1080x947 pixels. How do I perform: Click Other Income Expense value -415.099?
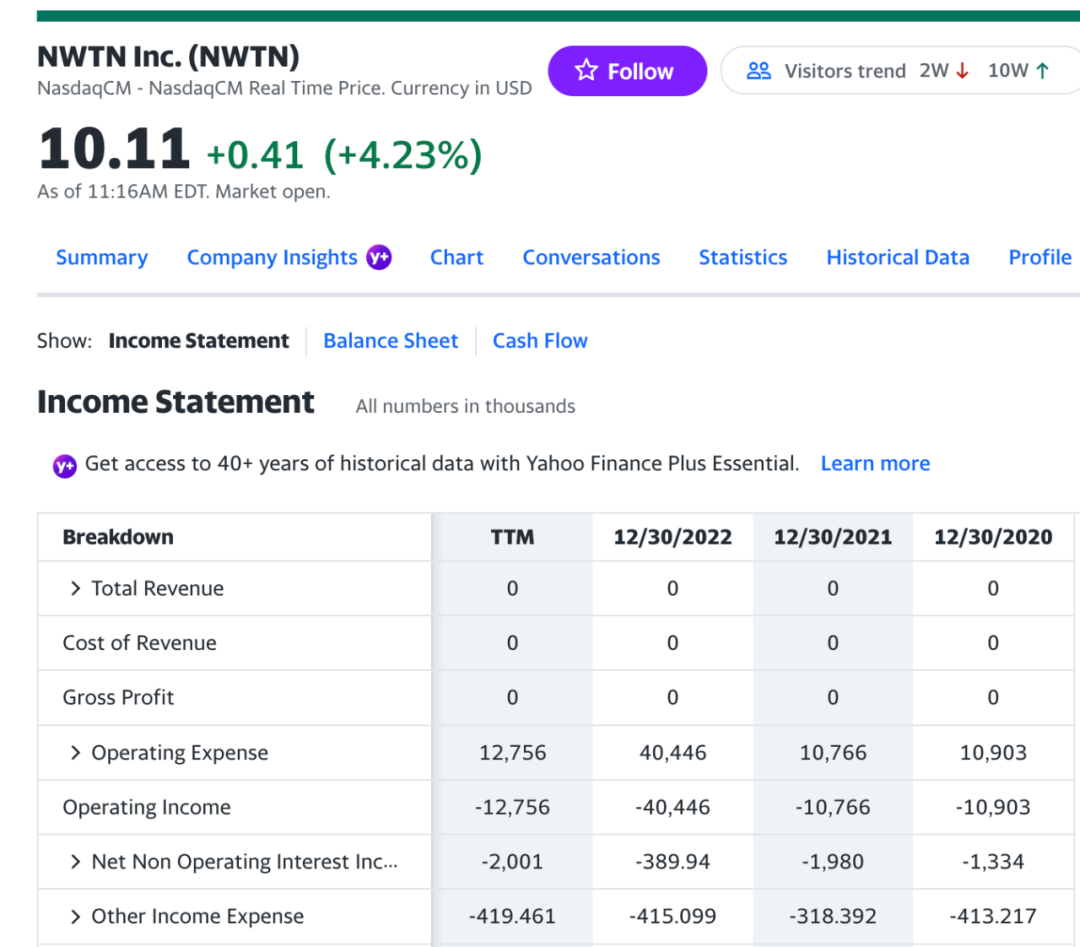point(673,916)
